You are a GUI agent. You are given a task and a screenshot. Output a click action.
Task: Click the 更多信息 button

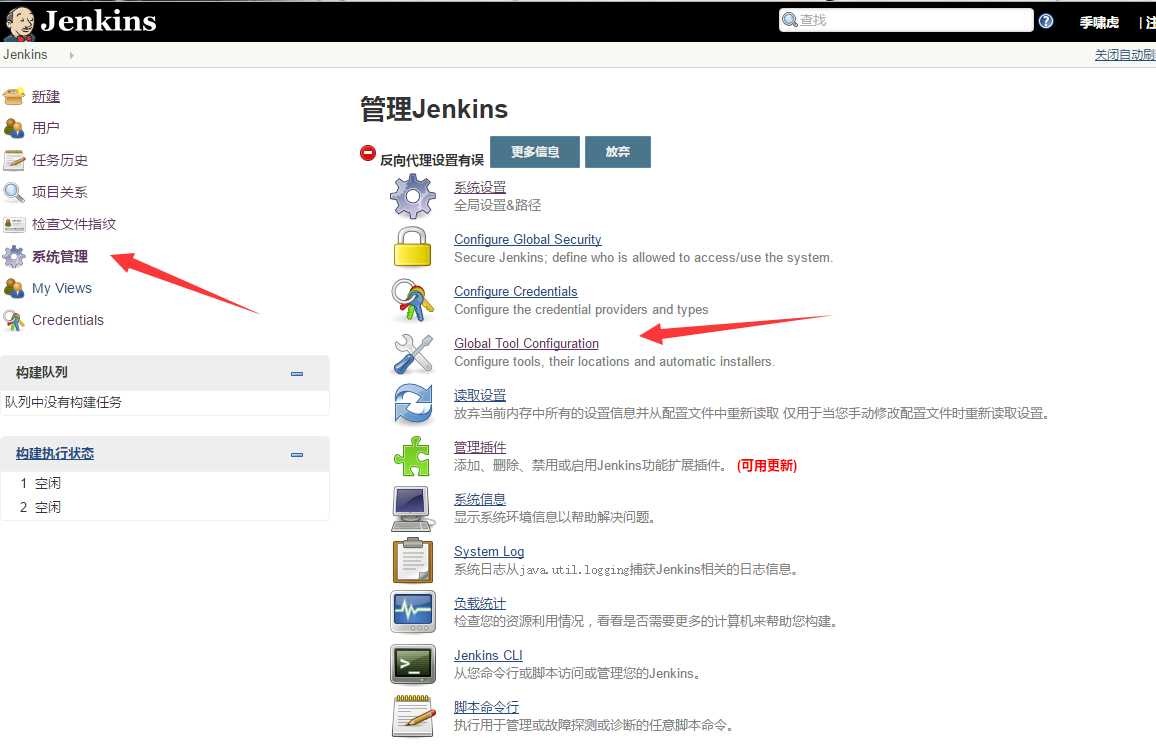535,152
